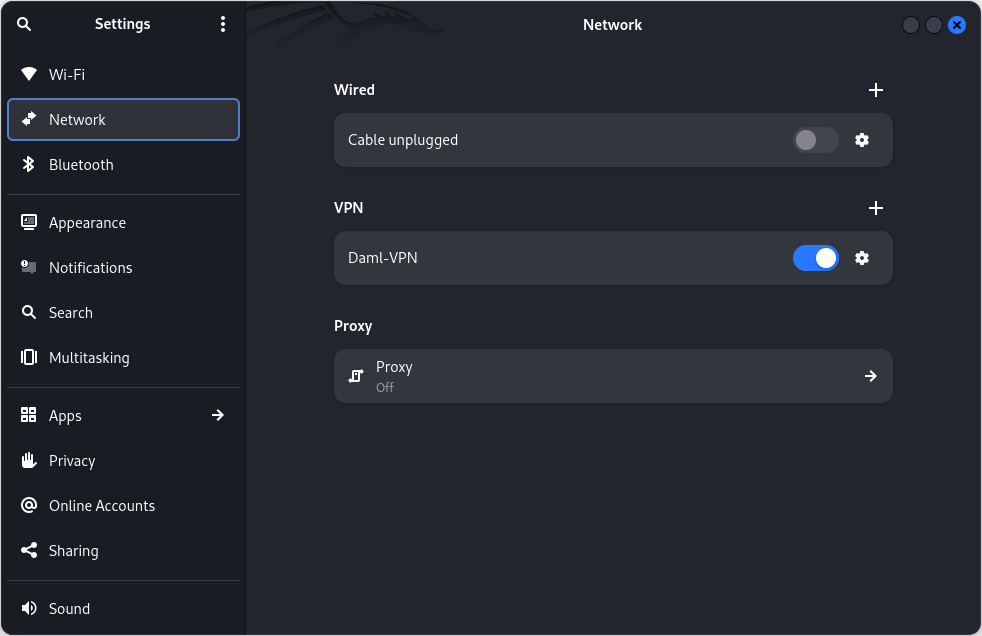982x636 pixels.
Task: Click the Bluetooth sidebar icon
Action: point(28,164)
